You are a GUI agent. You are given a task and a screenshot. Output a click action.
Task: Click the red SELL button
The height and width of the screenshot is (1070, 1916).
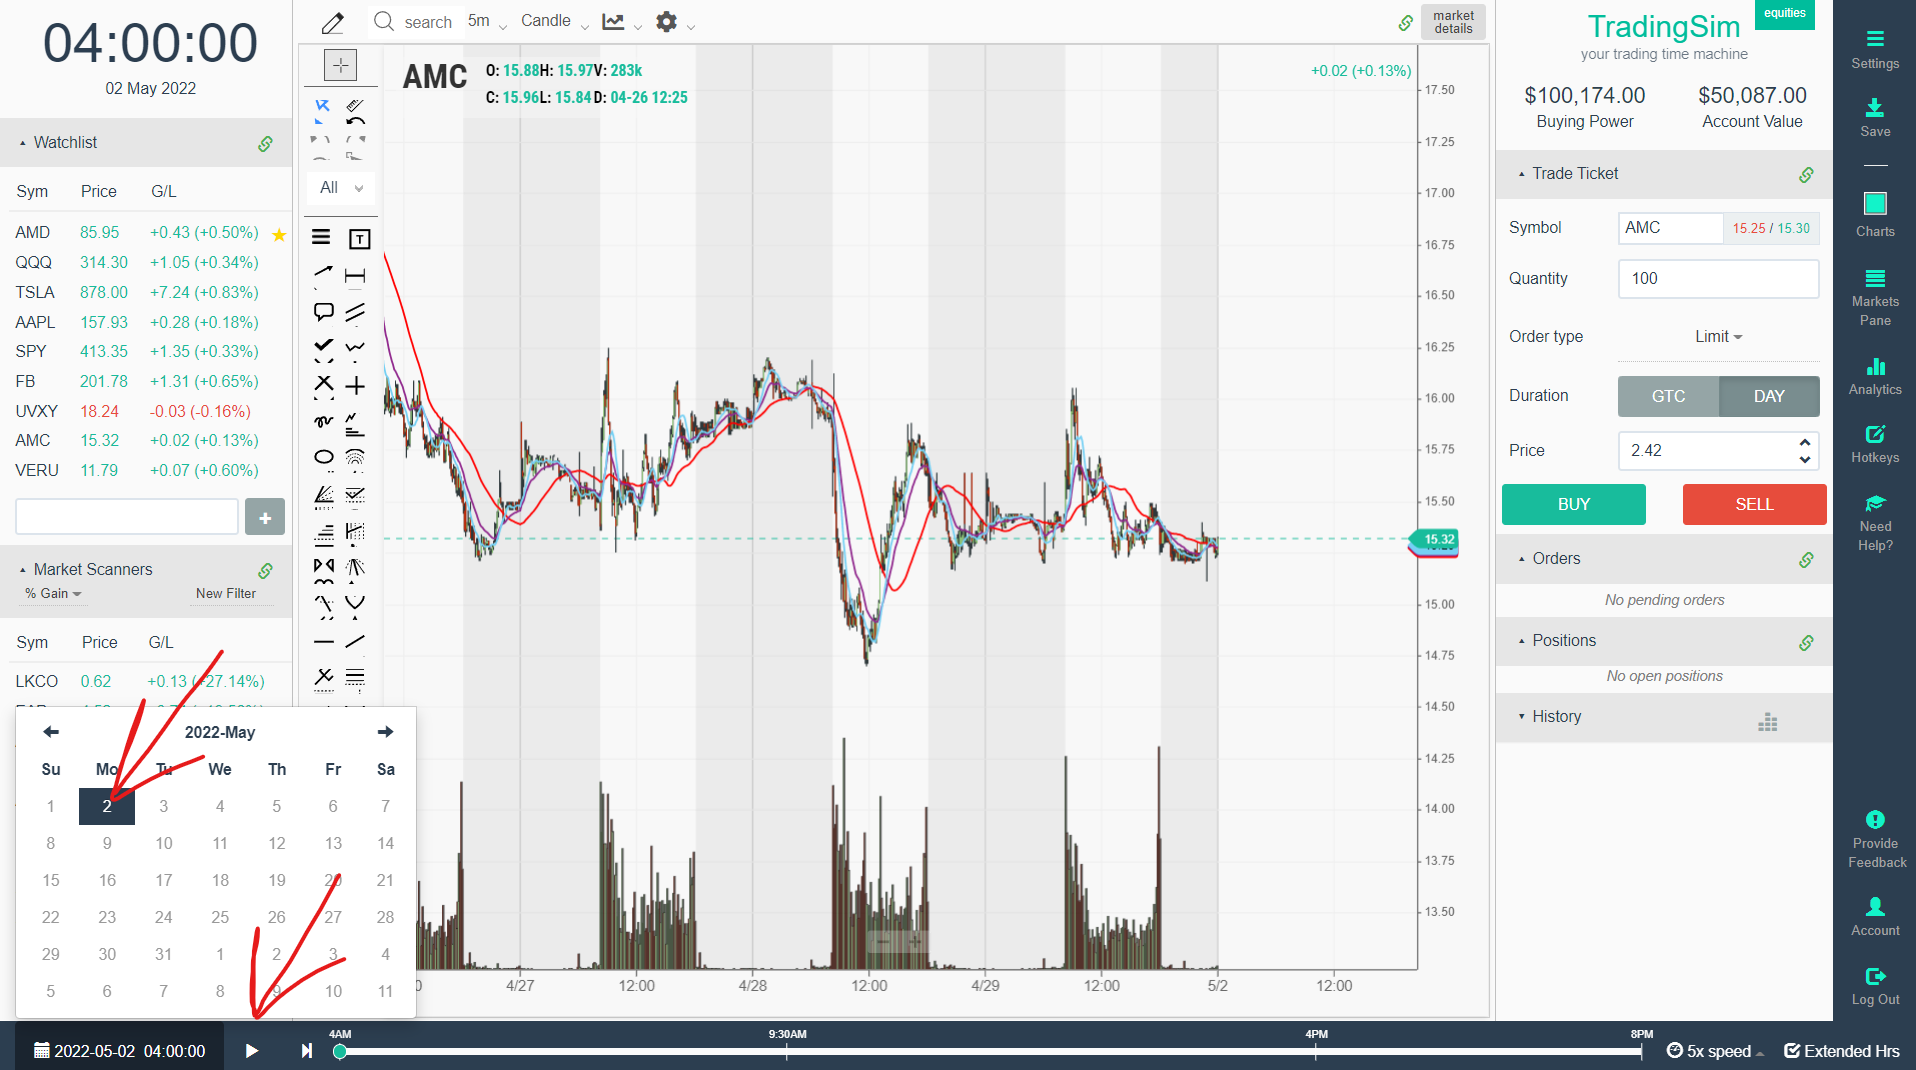pos(1753,504)
